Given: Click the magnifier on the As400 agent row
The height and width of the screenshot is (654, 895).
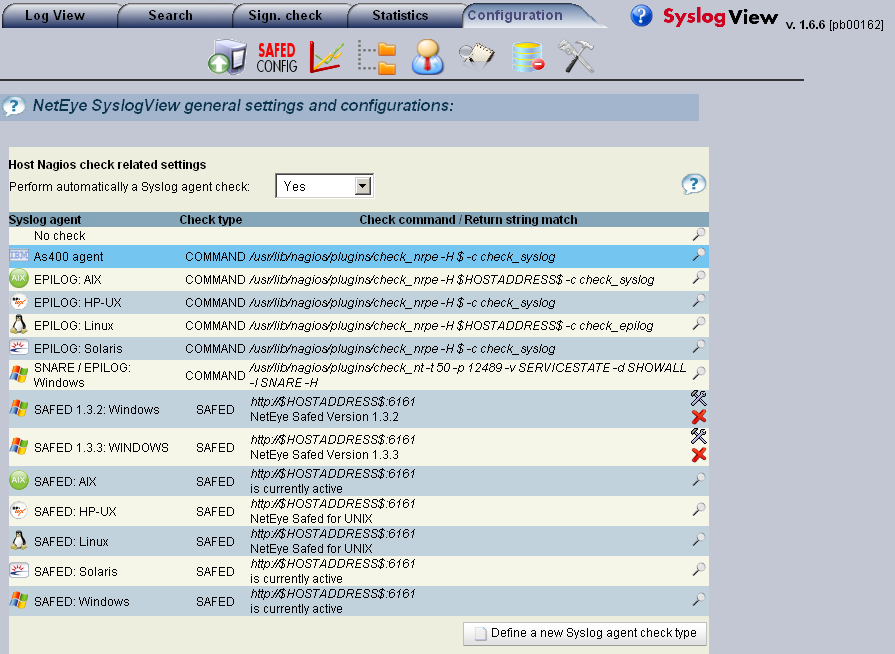Looking at the screenshot, I should click(x=699, y=255).
